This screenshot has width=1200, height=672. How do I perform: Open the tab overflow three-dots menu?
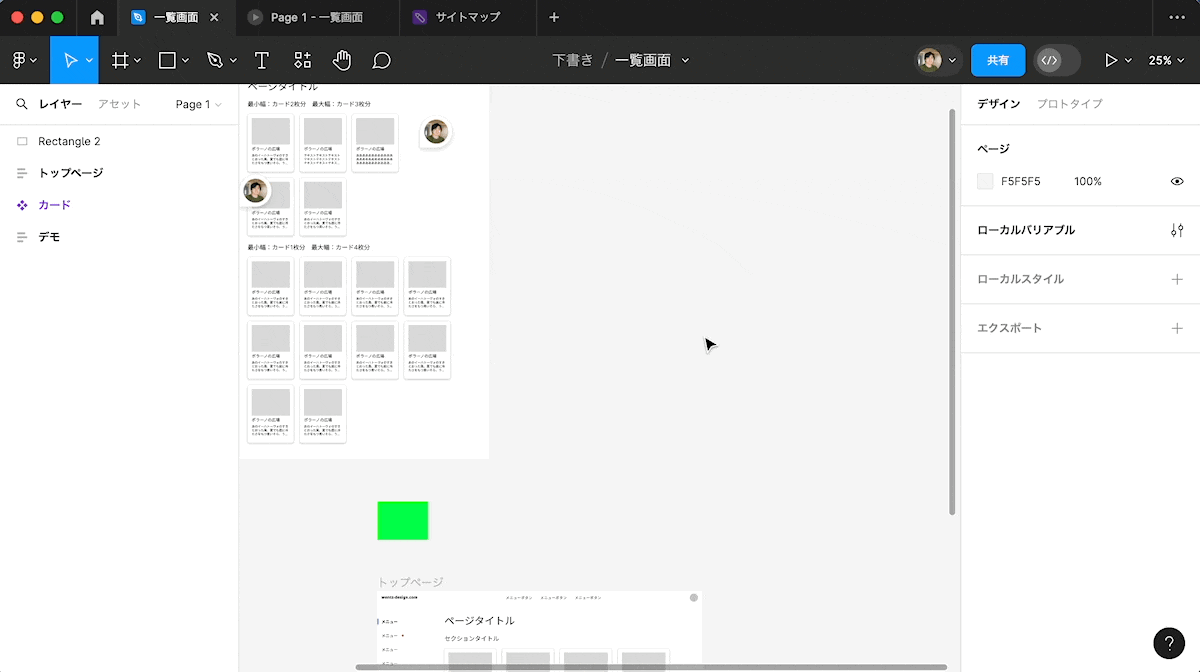point(1176,17)
